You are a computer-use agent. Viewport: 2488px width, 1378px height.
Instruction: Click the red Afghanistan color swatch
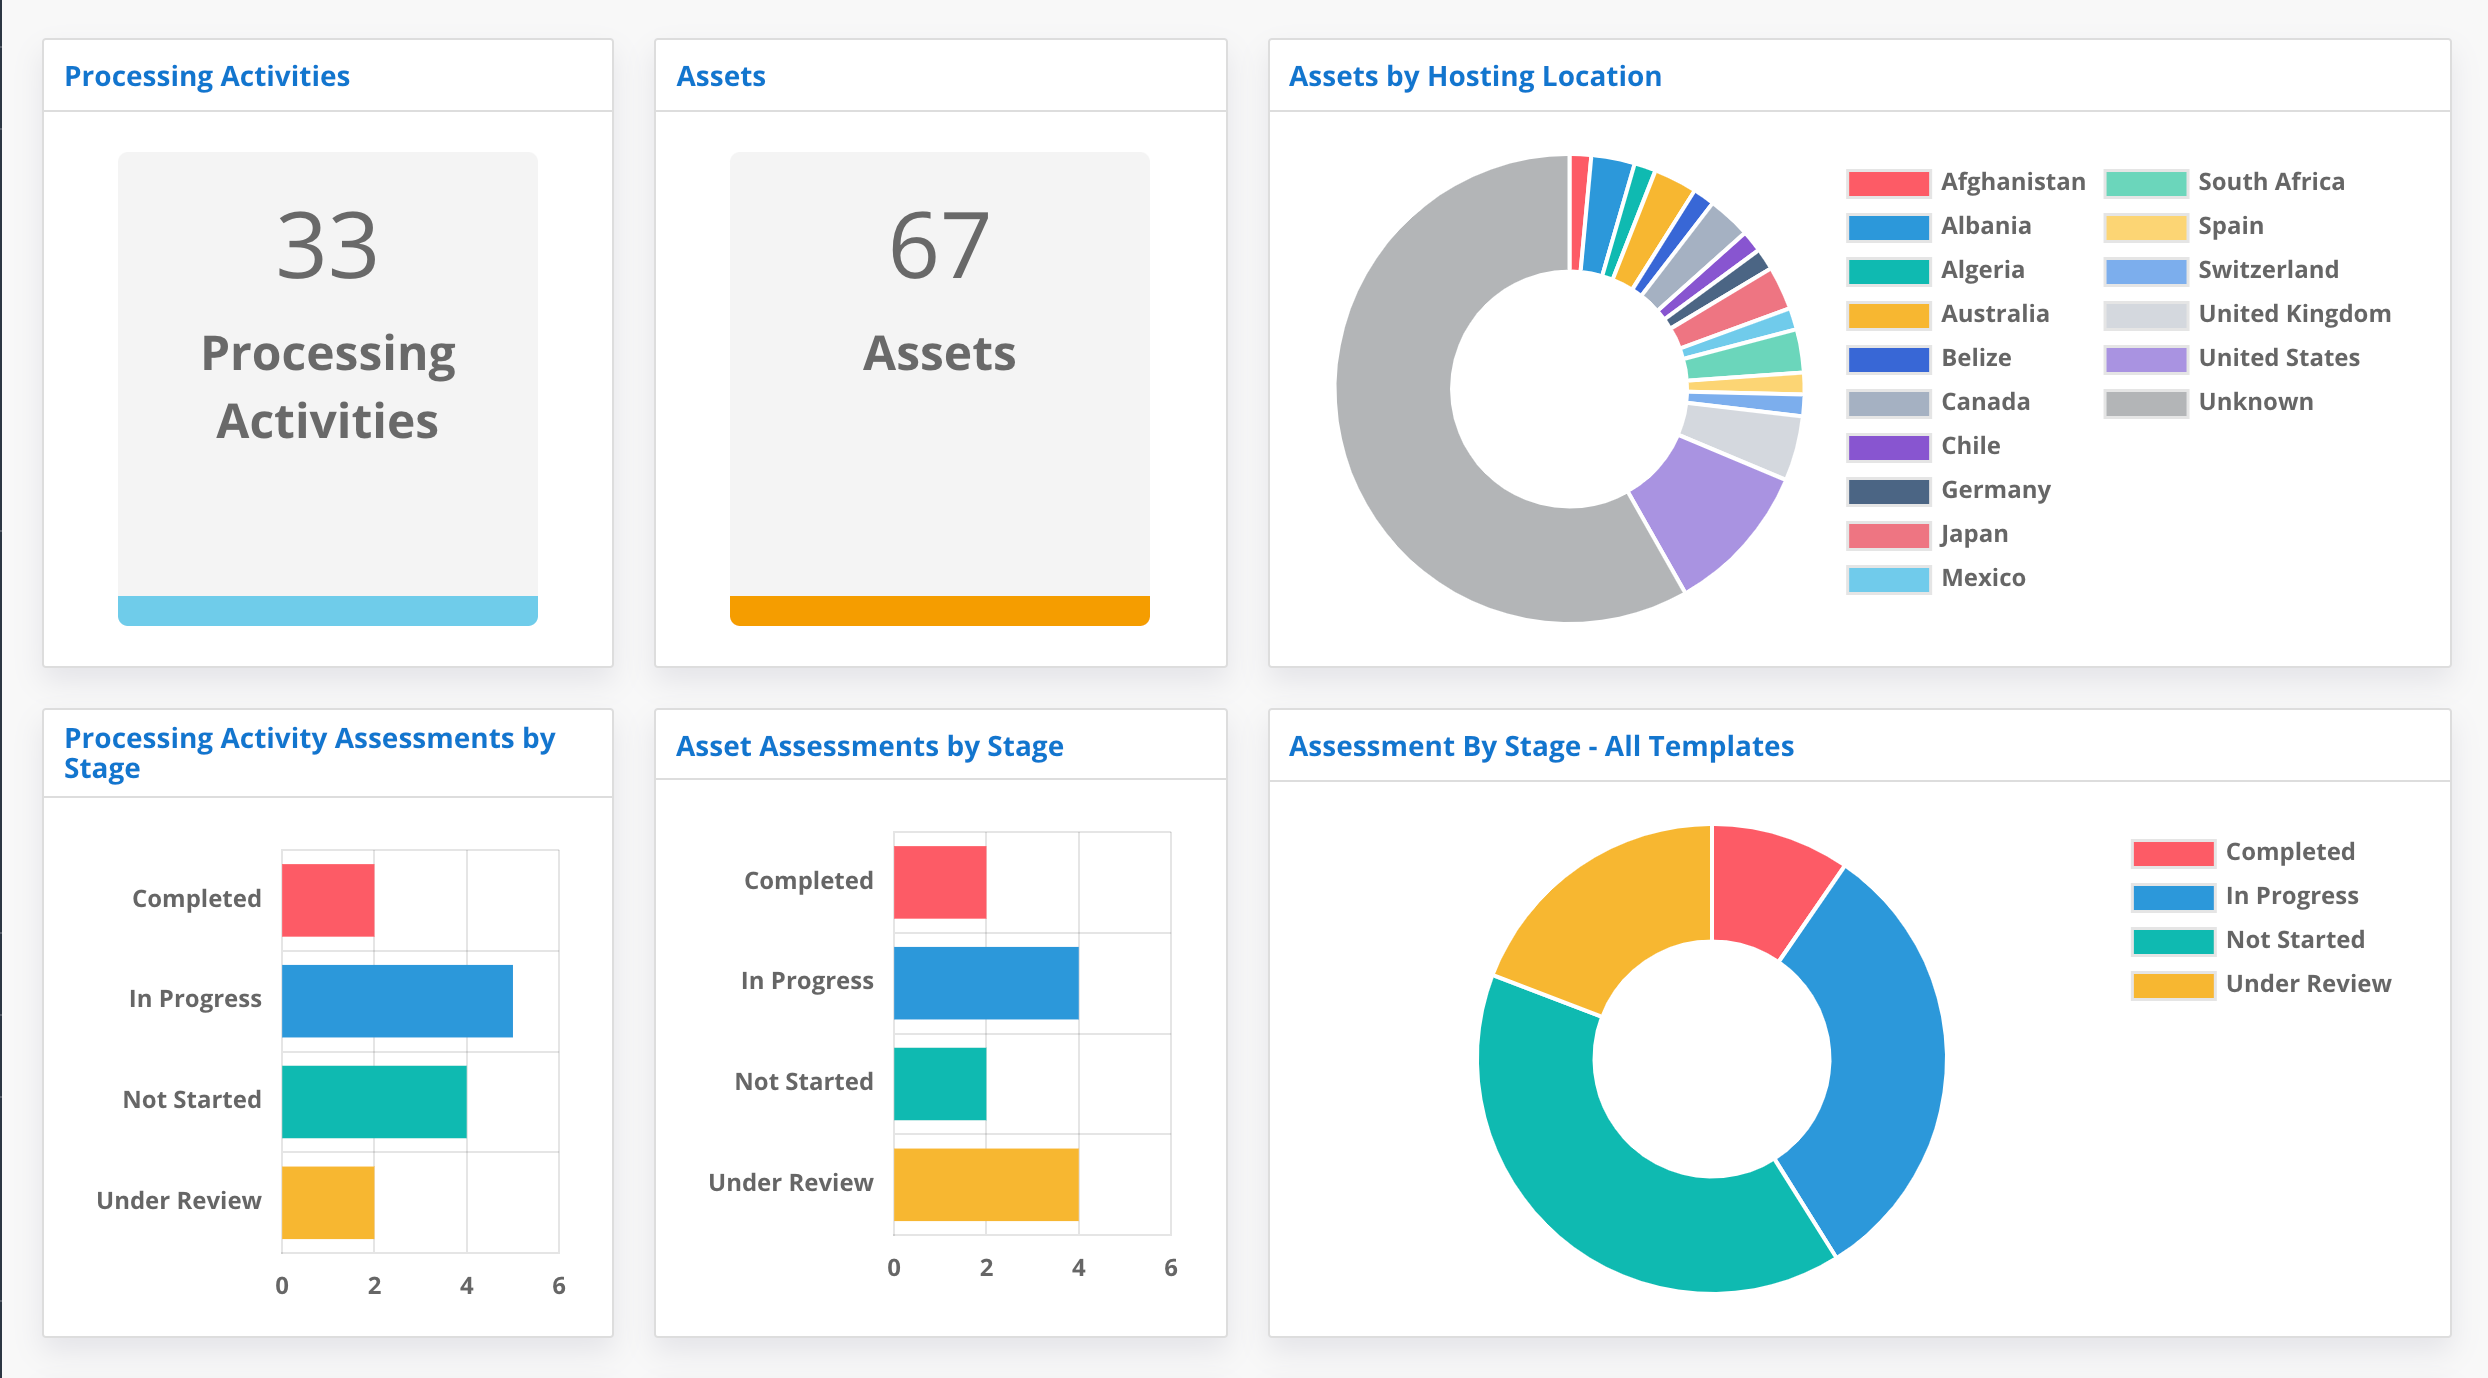1888,181
